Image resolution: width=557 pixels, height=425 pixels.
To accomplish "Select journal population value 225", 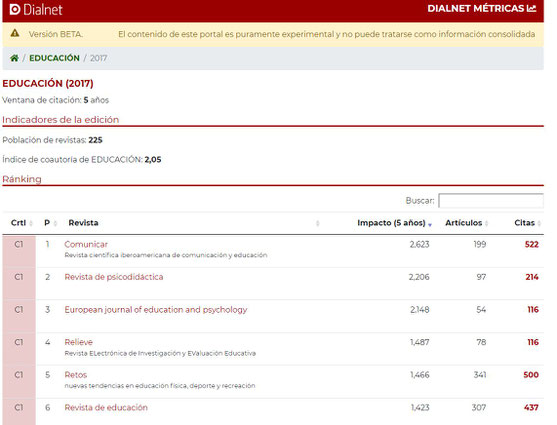I will pyautogui.click(x=96, y=140).
